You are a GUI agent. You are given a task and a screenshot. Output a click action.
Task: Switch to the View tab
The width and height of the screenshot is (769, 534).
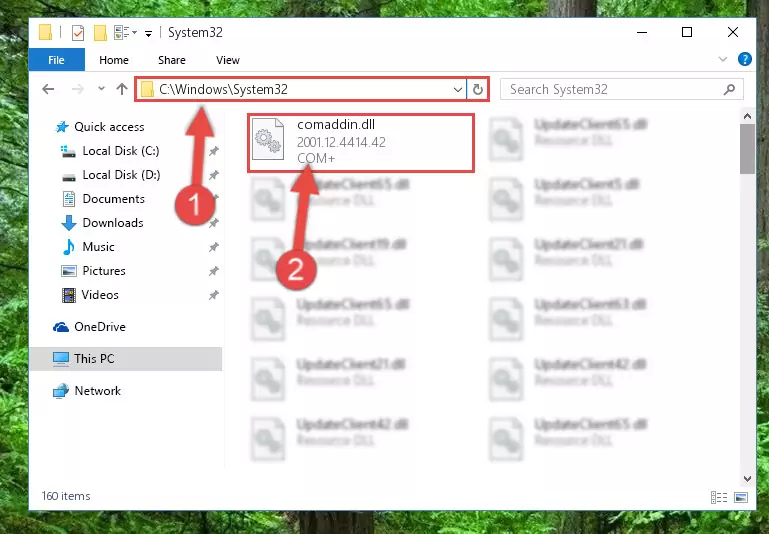tap(228, 60)
